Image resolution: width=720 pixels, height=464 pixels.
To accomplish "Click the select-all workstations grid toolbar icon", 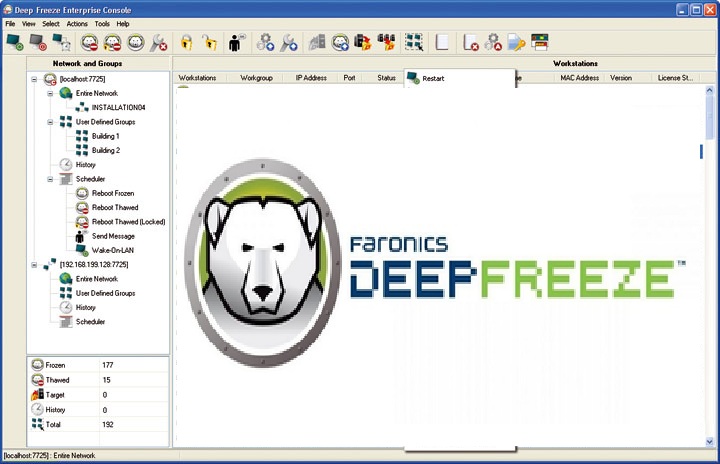I will (x=414, y=42).
